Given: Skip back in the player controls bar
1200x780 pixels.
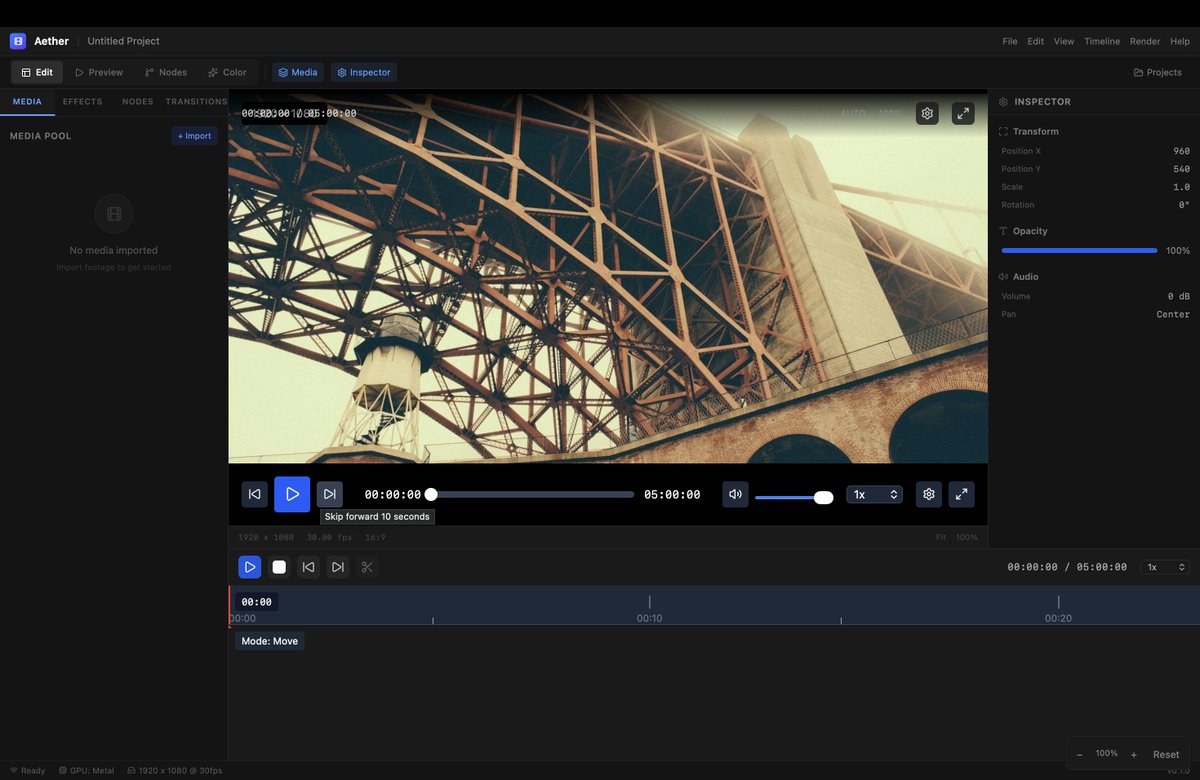Looking at the screenshot, I should 254,494.
